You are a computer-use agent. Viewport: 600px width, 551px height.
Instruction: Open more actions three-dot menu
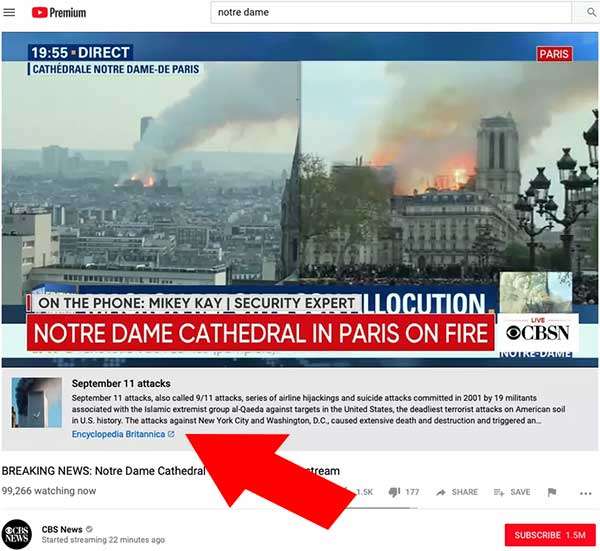[585, 493]
